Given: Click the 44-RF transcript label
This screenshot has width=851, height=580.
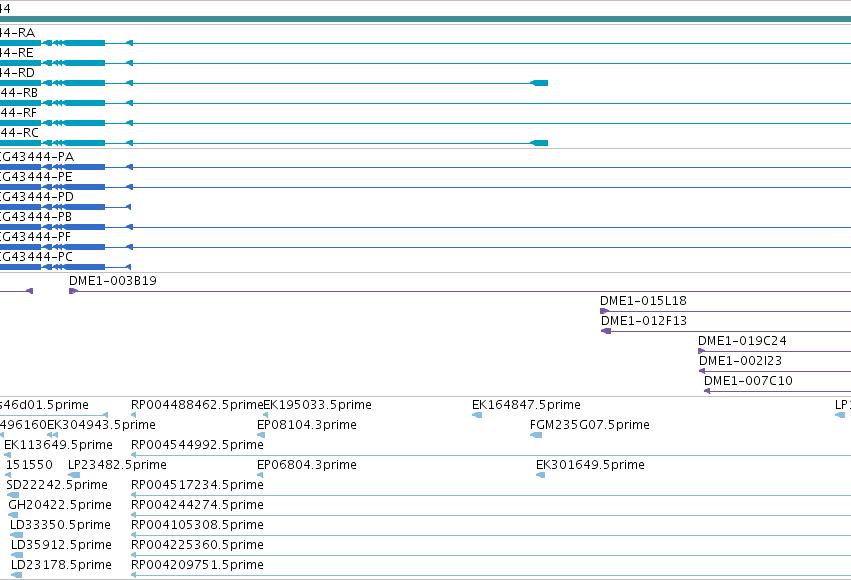Looking at the screenshot, I should click(x=18, y=113).
